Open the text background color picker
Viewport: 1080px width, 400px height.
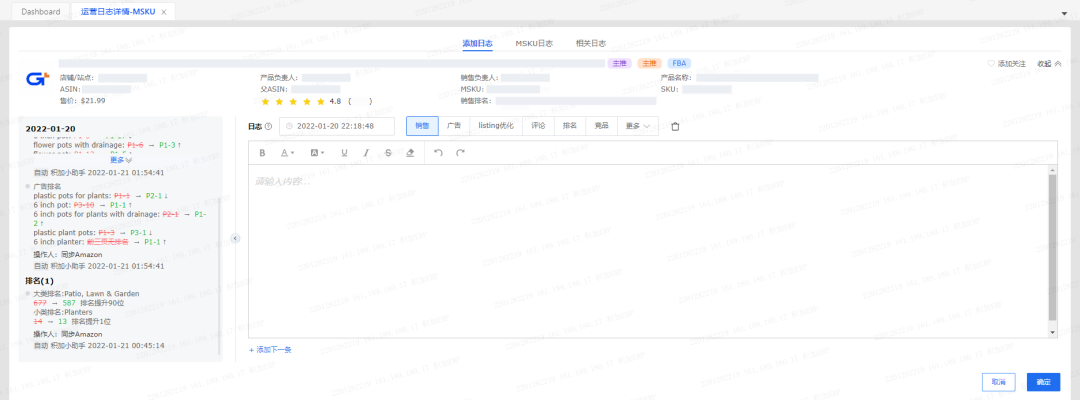316,153
